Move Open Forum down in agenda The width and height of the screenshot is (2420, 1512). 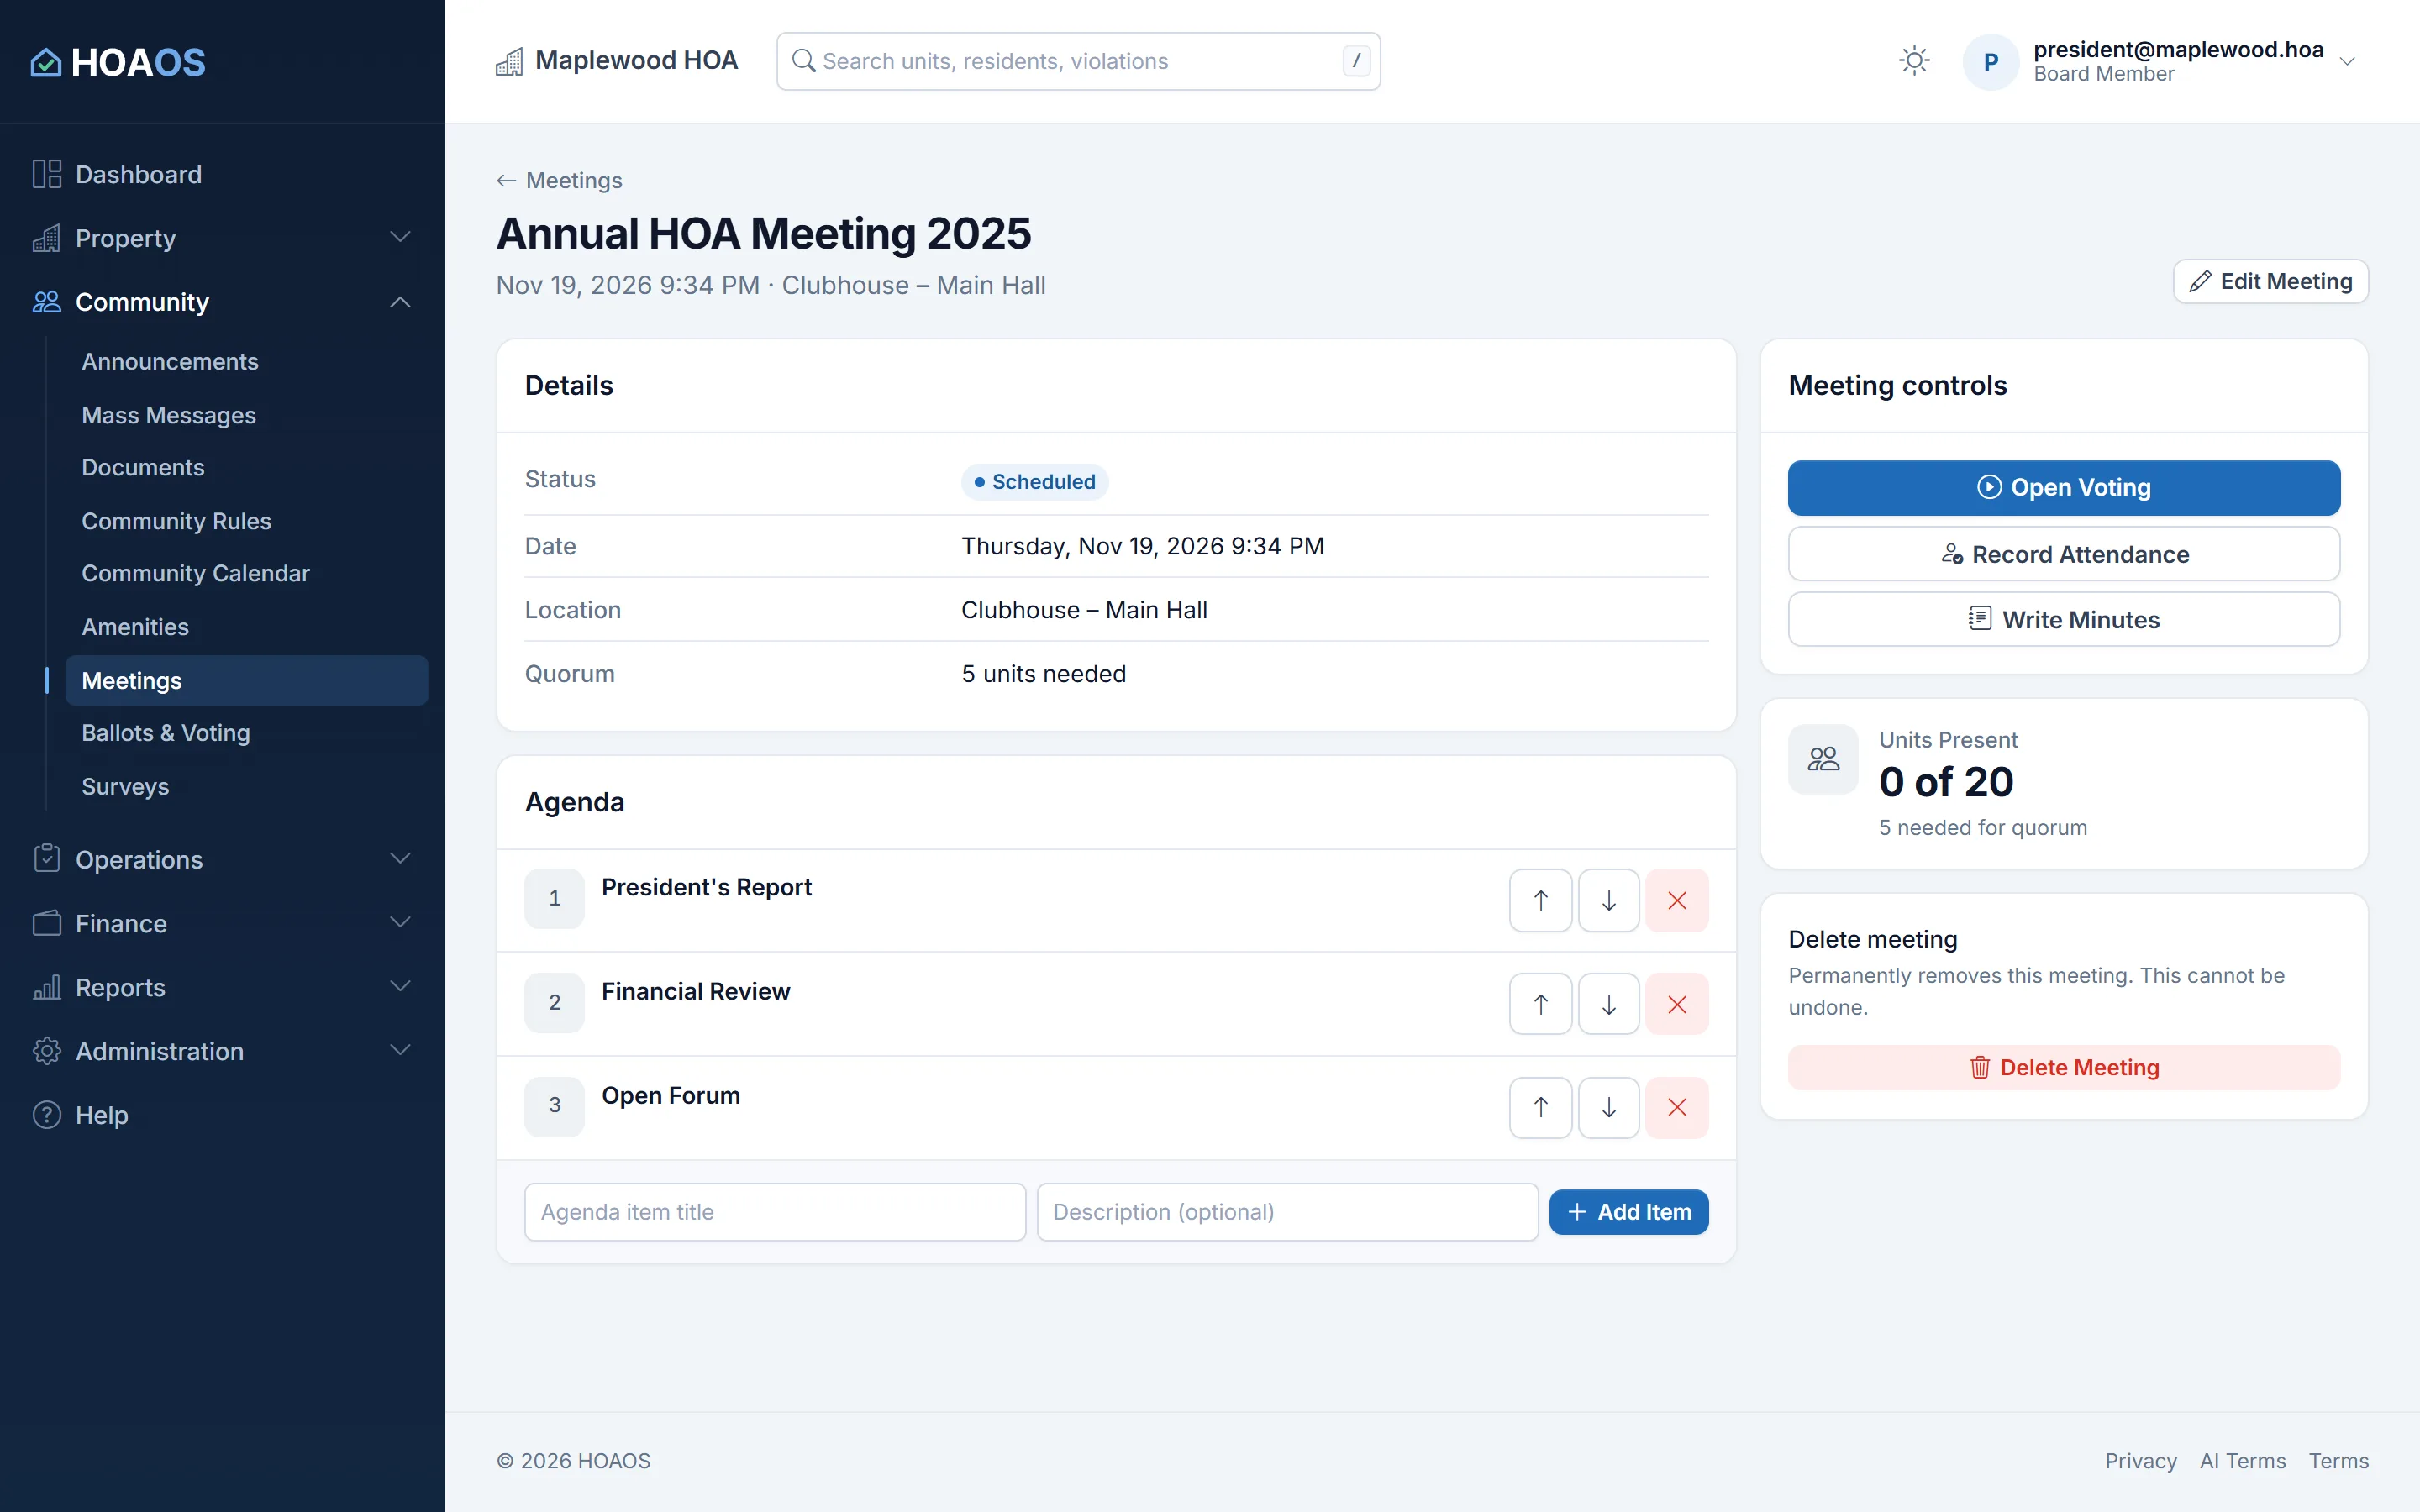pos(1608,1107)
